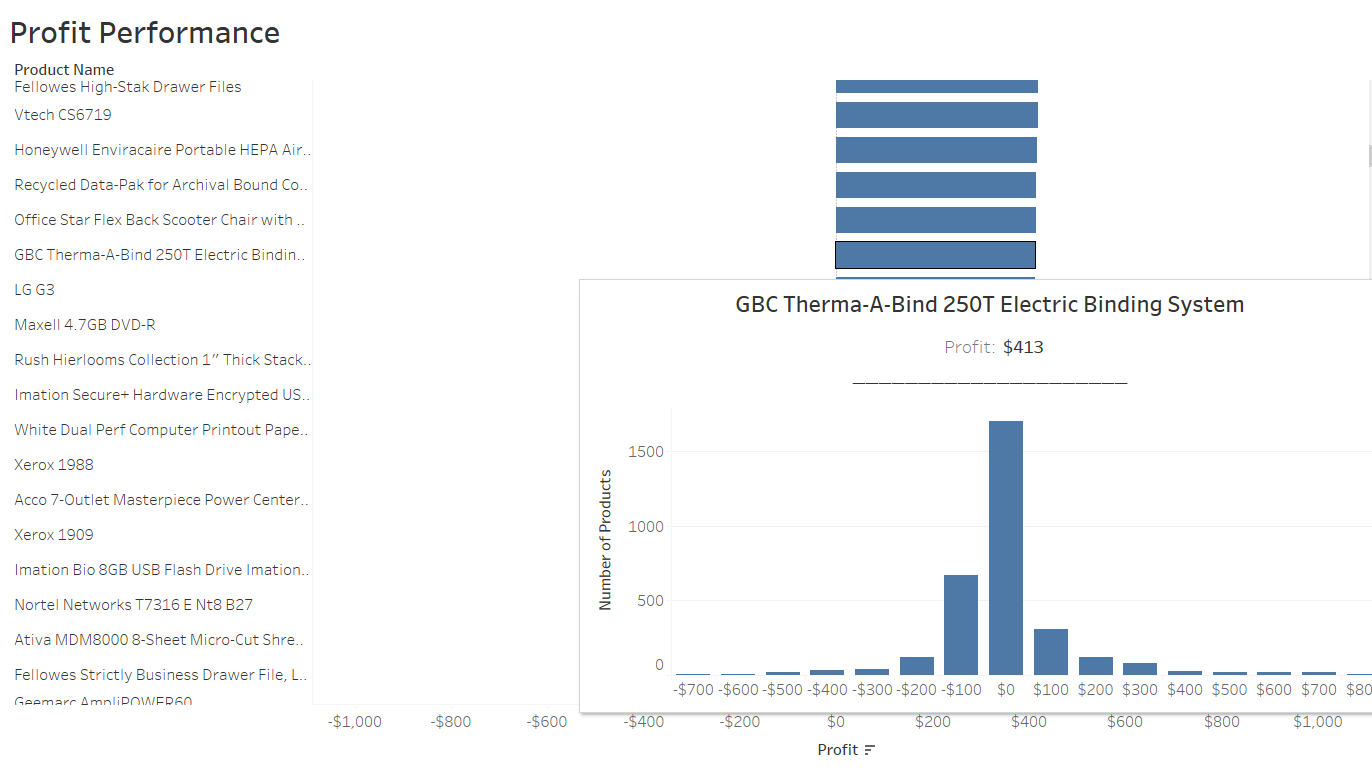Image resolution: width=1372 pixels, height=772 pixels.
Task: Click the $700 label on histogram axis
Action: (x=1319, y=690)
